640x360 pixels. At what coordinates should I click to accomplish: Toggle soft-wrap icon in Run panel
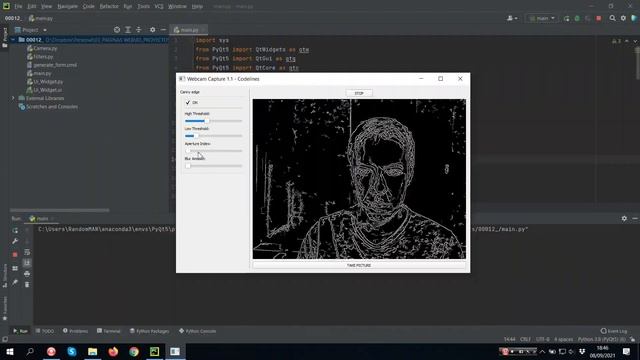pos(27,252)
